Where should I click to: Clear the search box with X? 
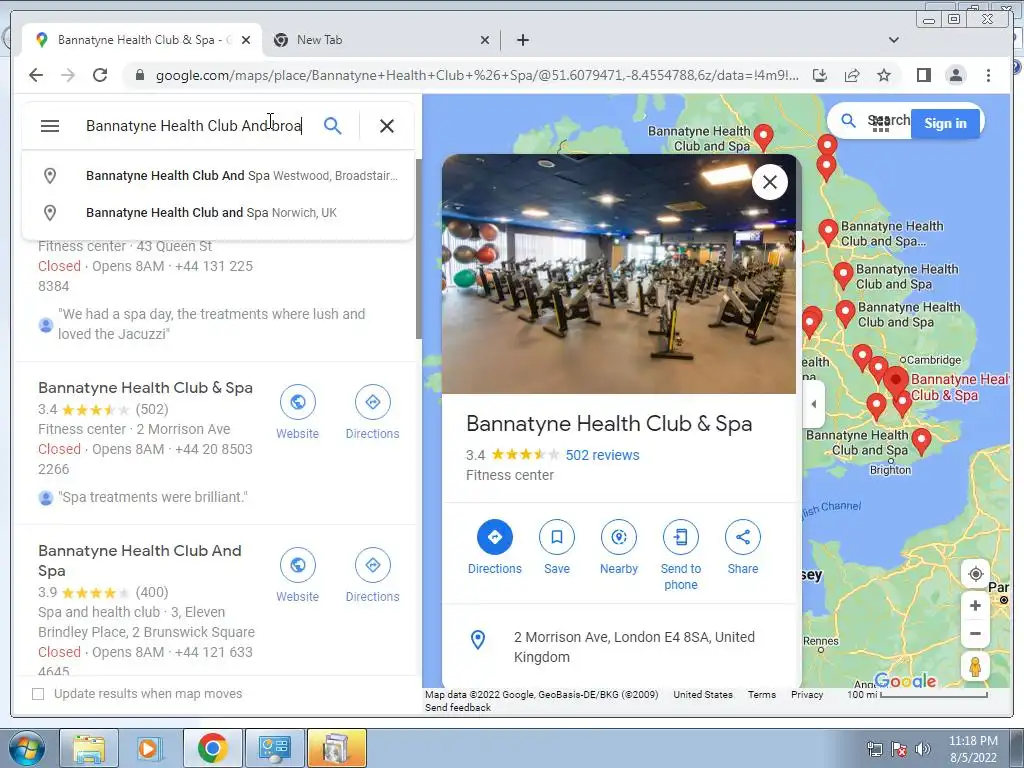click(x=387, y=125)
